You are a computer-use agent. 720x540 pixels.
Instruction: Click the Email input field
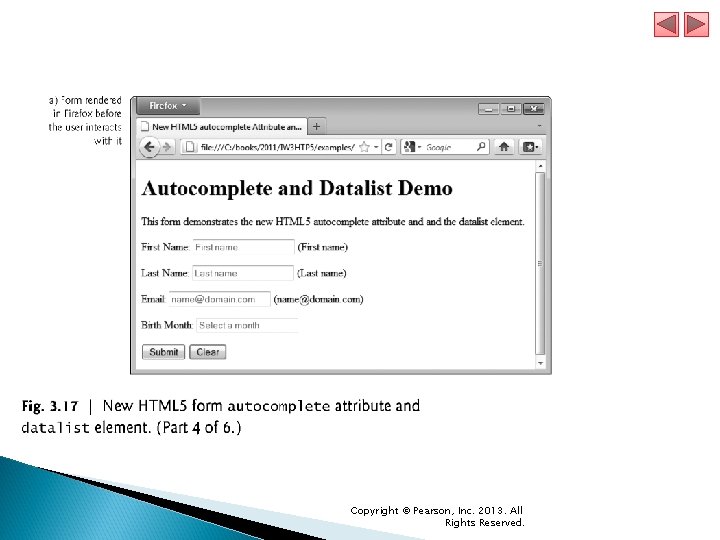(x=219, y=299)
